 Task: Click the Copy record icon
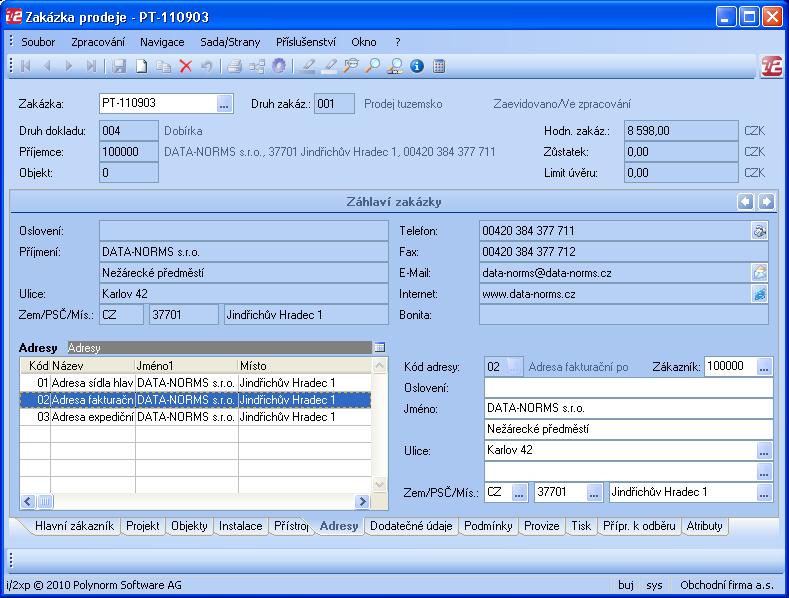(164, 66)
